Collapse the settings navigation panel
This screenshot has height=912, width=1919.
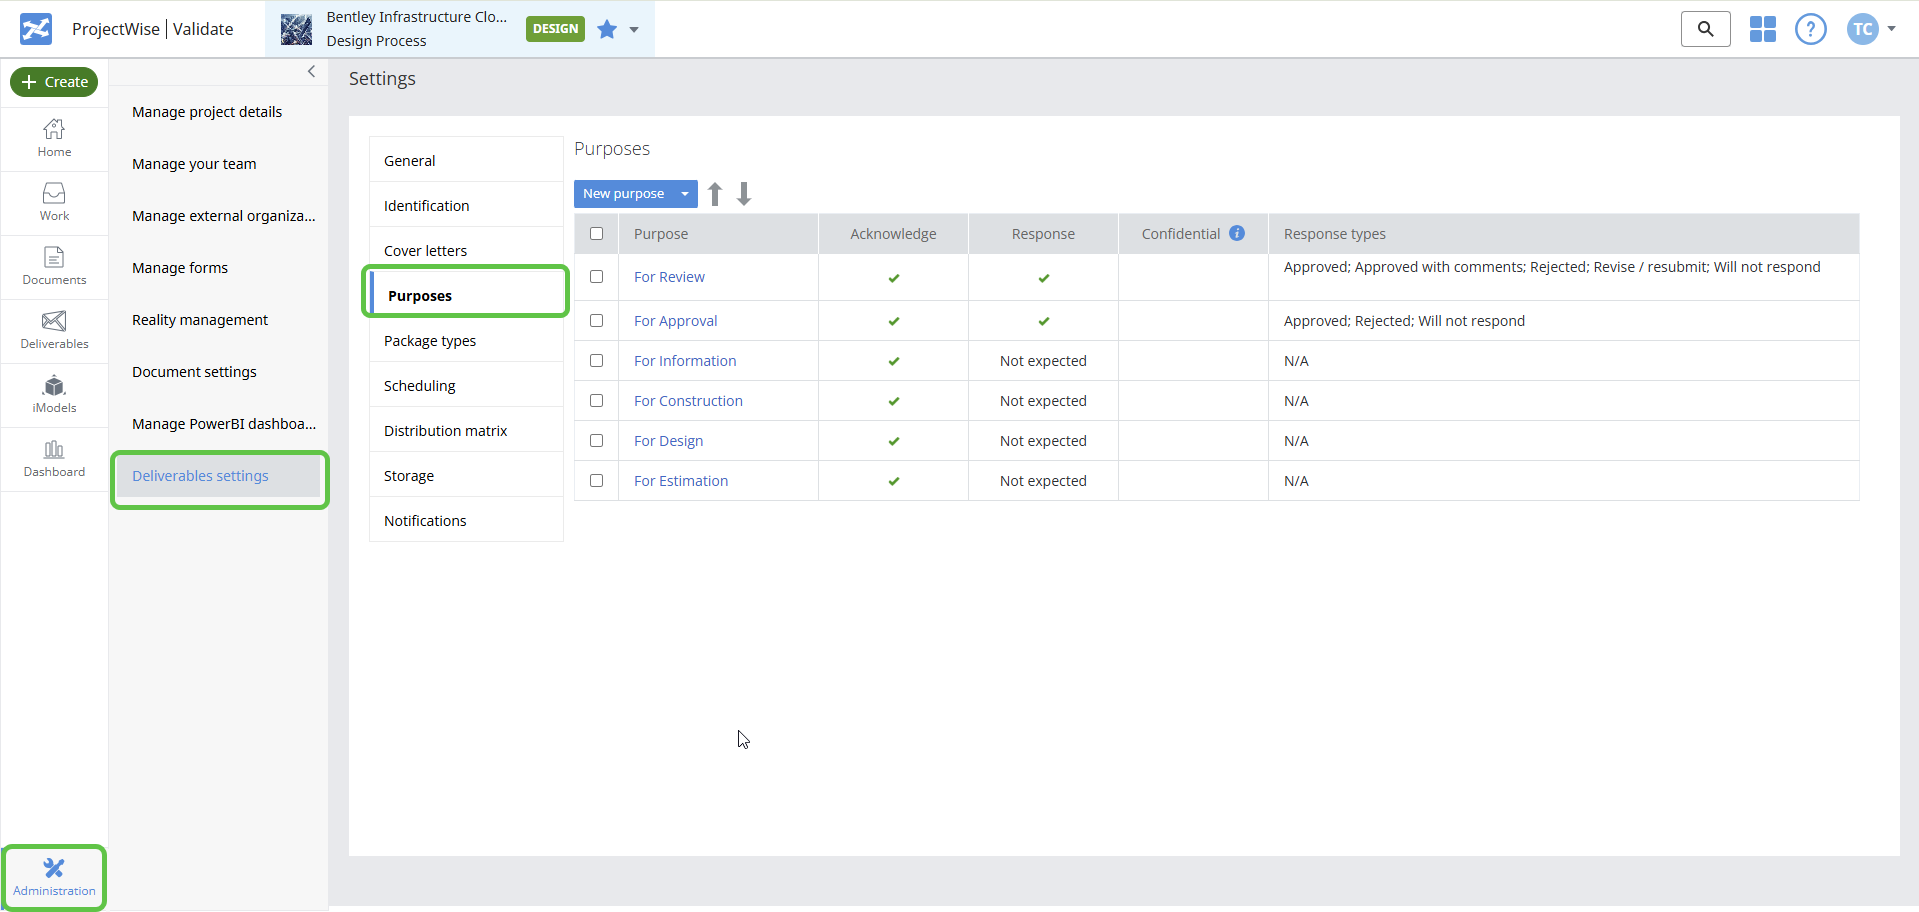pyautogui.click(x=311, y=71)
